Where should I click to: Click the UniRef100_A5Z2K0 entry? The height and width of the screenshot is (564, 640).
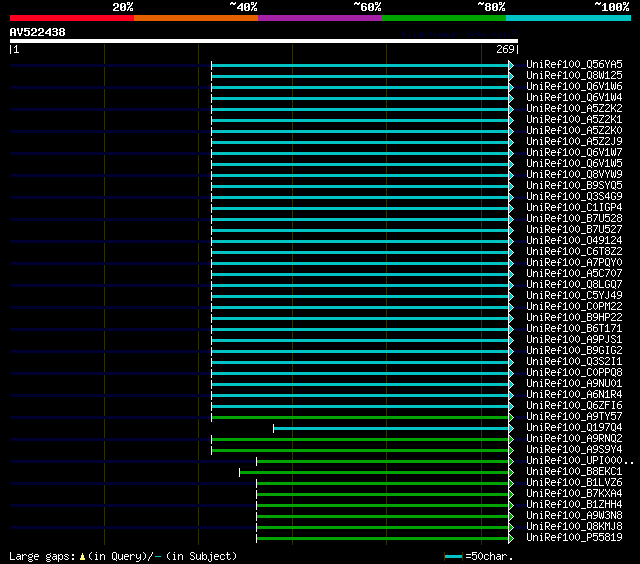(574, 131)
